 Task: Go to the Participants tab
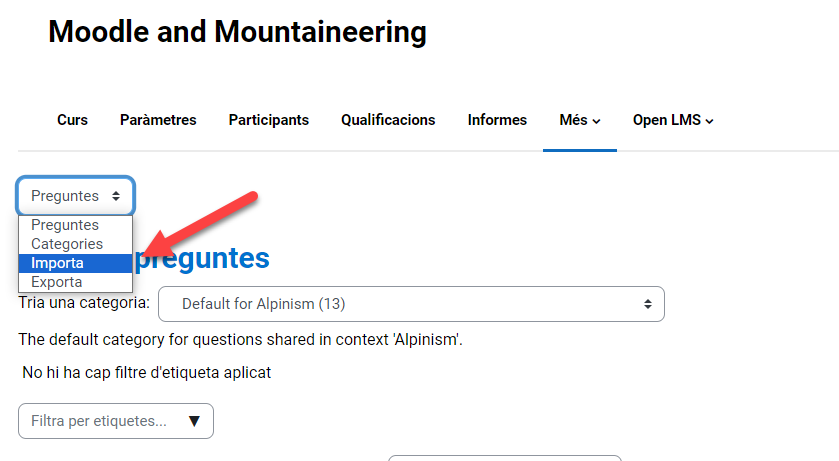point(268,120)
